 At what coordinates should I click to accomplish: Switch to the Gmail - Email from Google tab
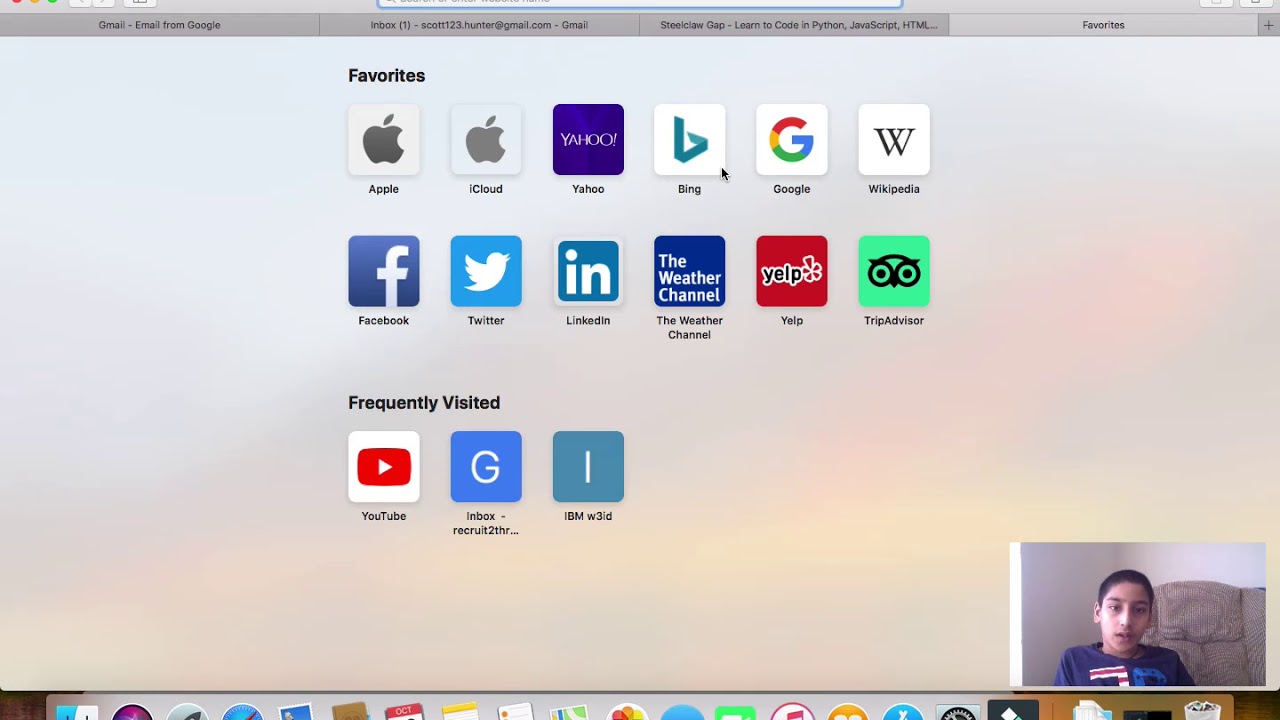[x=160, y=25]
